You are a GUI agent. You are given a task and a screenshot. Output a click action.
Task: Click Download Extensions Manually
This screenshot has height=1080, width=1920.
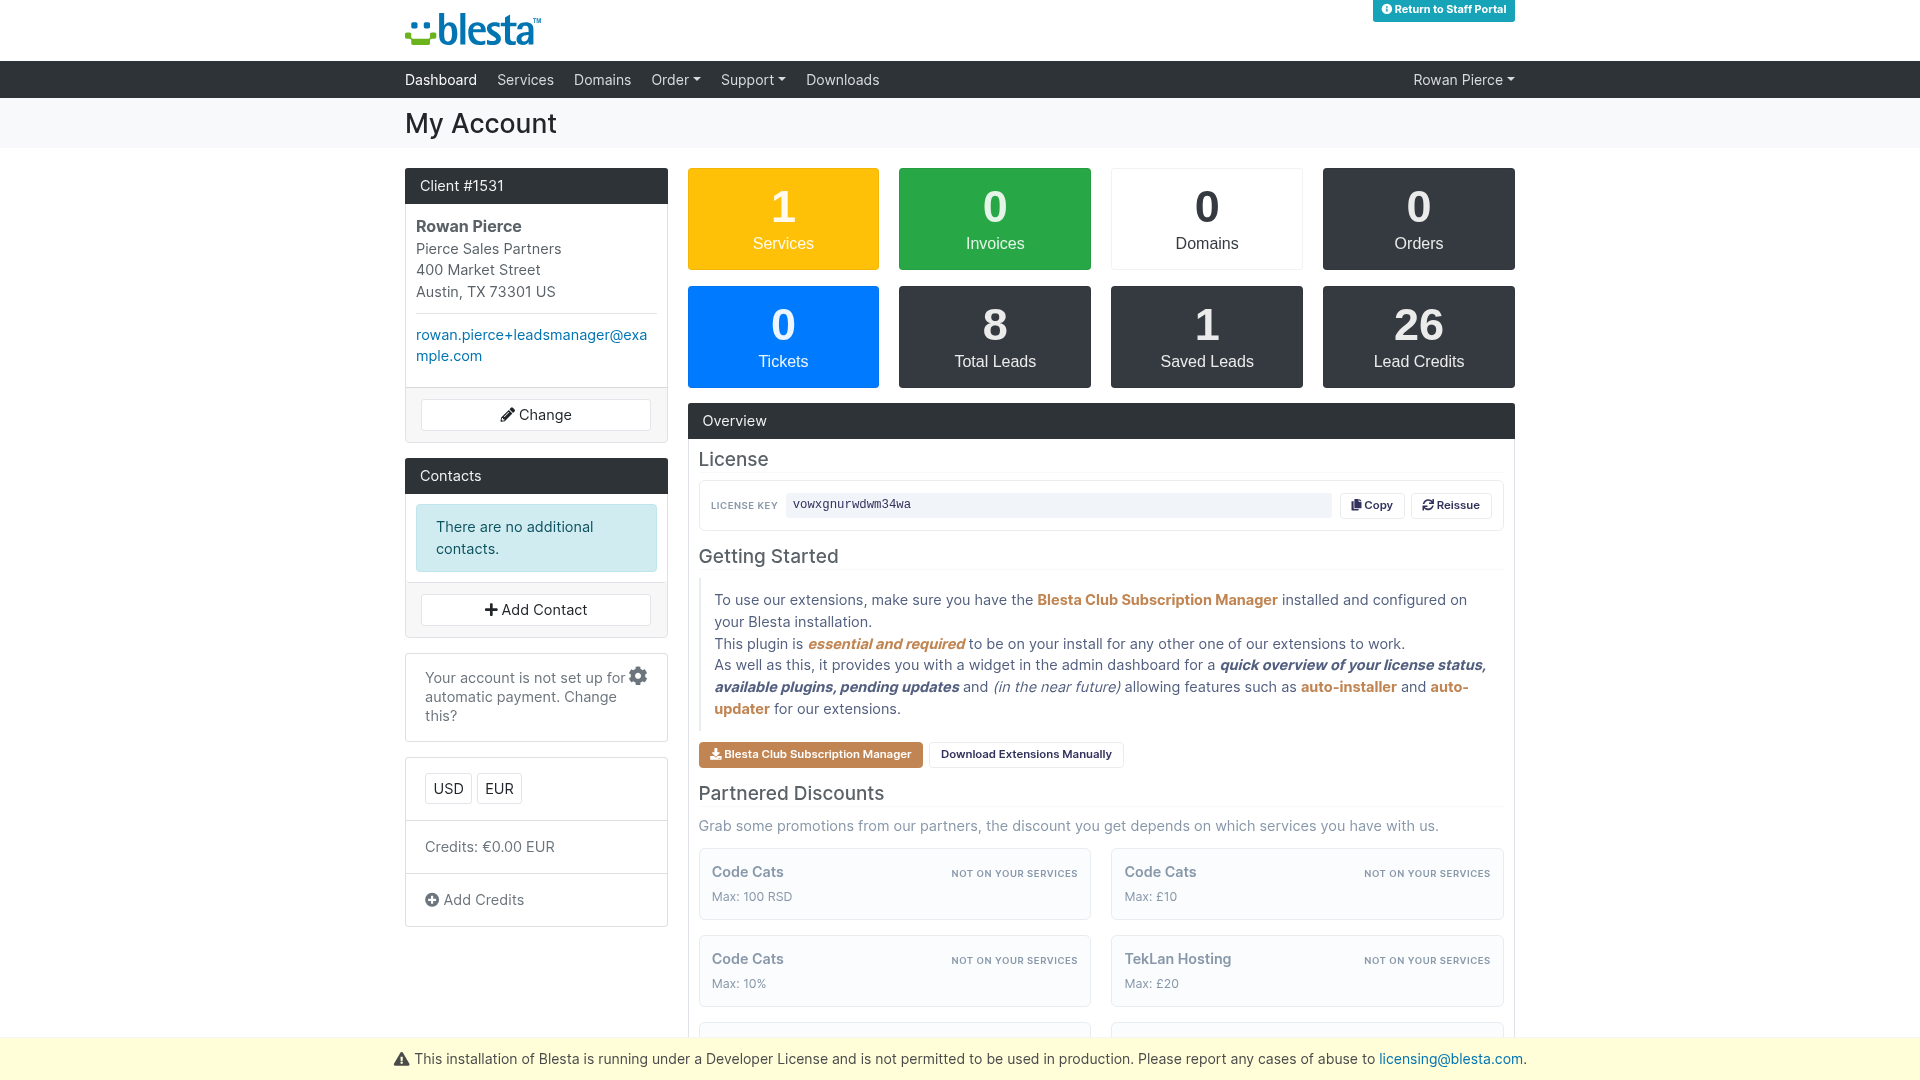pyautogui.click(x=1026, y=755)
